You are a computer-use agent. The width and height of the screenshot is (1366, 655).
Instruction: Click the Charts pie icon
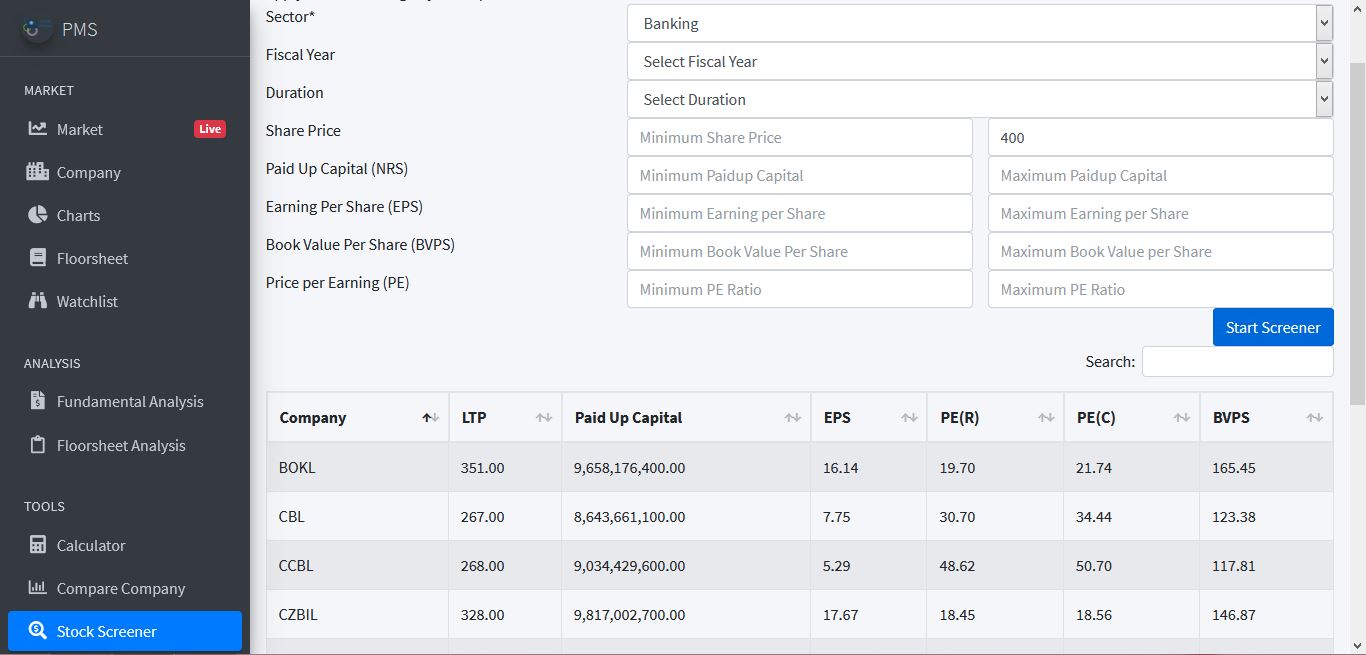[x=37, y=215]
